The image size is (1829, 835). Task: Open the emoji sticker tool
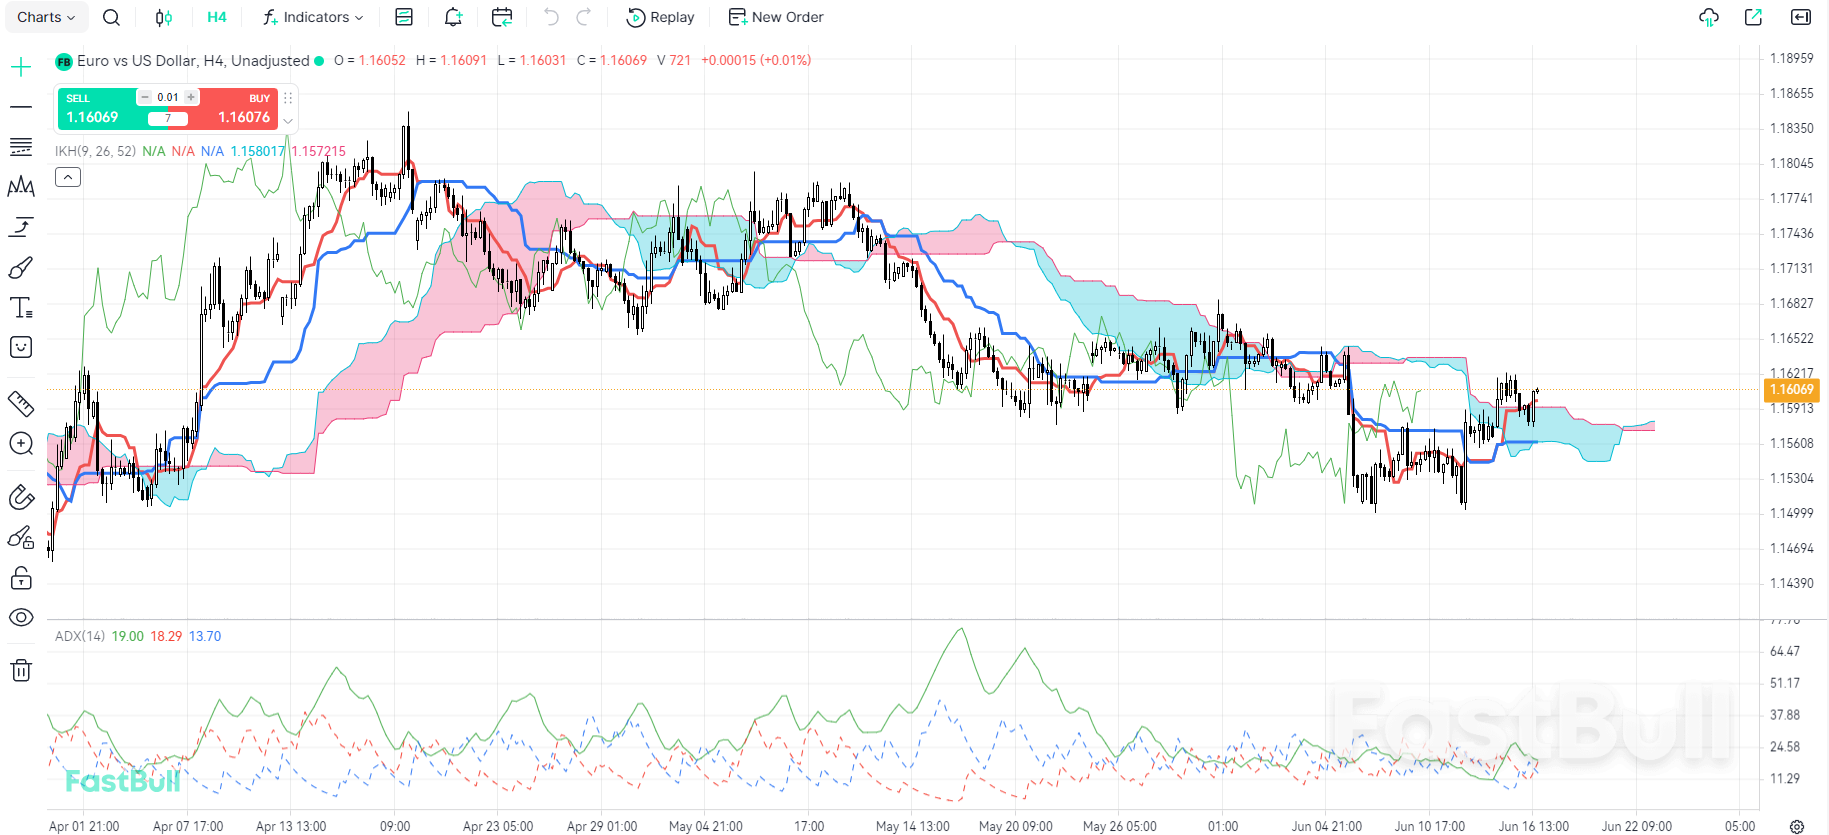click(x=21, y=347)
